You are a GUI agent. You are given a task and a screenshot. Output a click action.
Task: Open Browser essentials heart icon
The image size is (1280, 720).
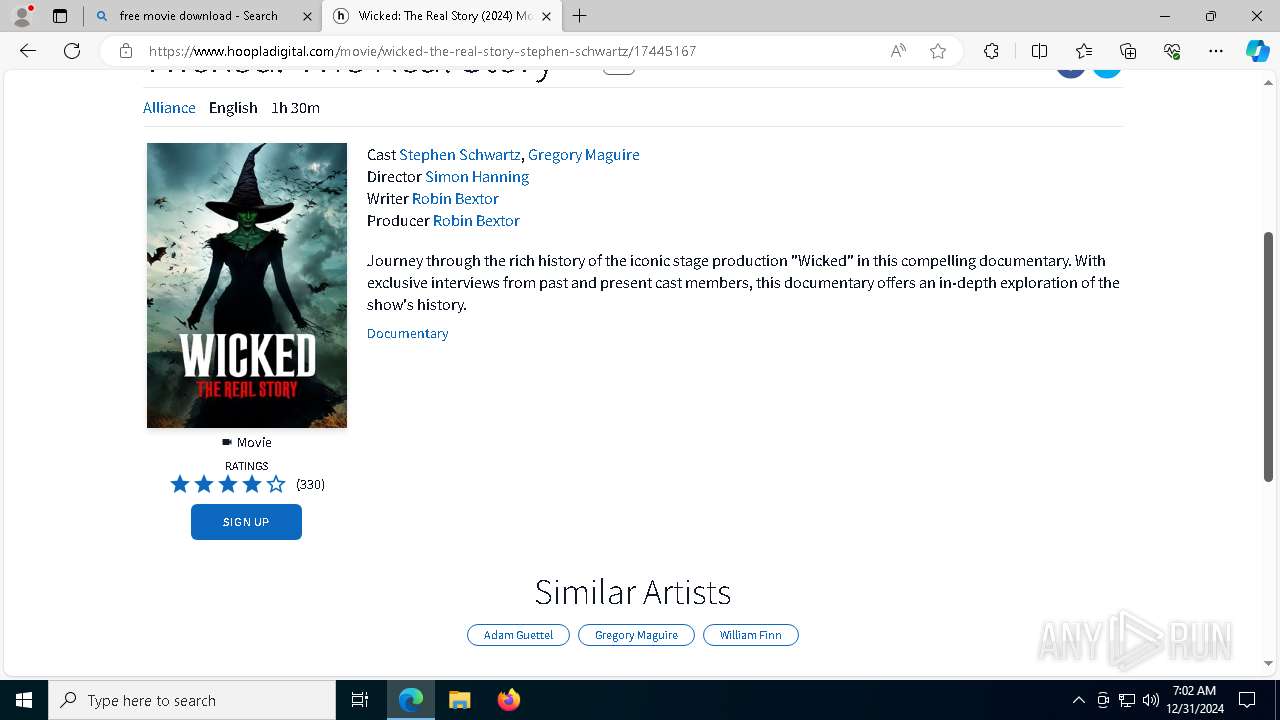click(1172, 51)
